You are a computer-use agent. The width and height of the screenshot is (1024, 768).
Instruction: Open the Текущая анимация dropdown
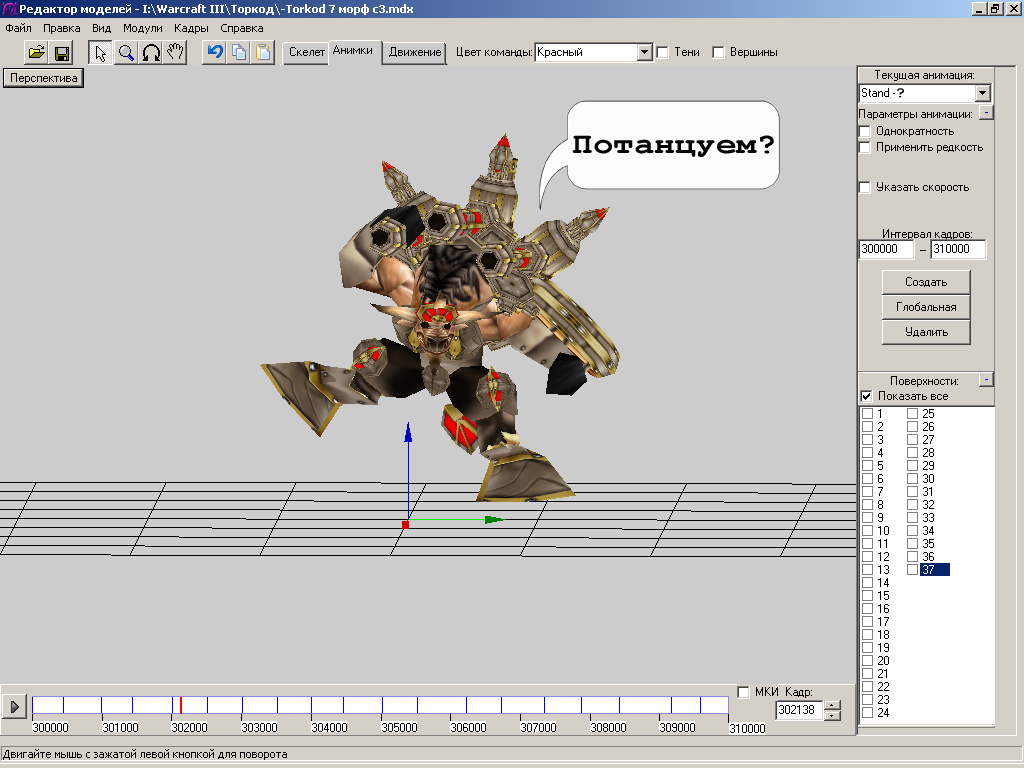(982, 93)
